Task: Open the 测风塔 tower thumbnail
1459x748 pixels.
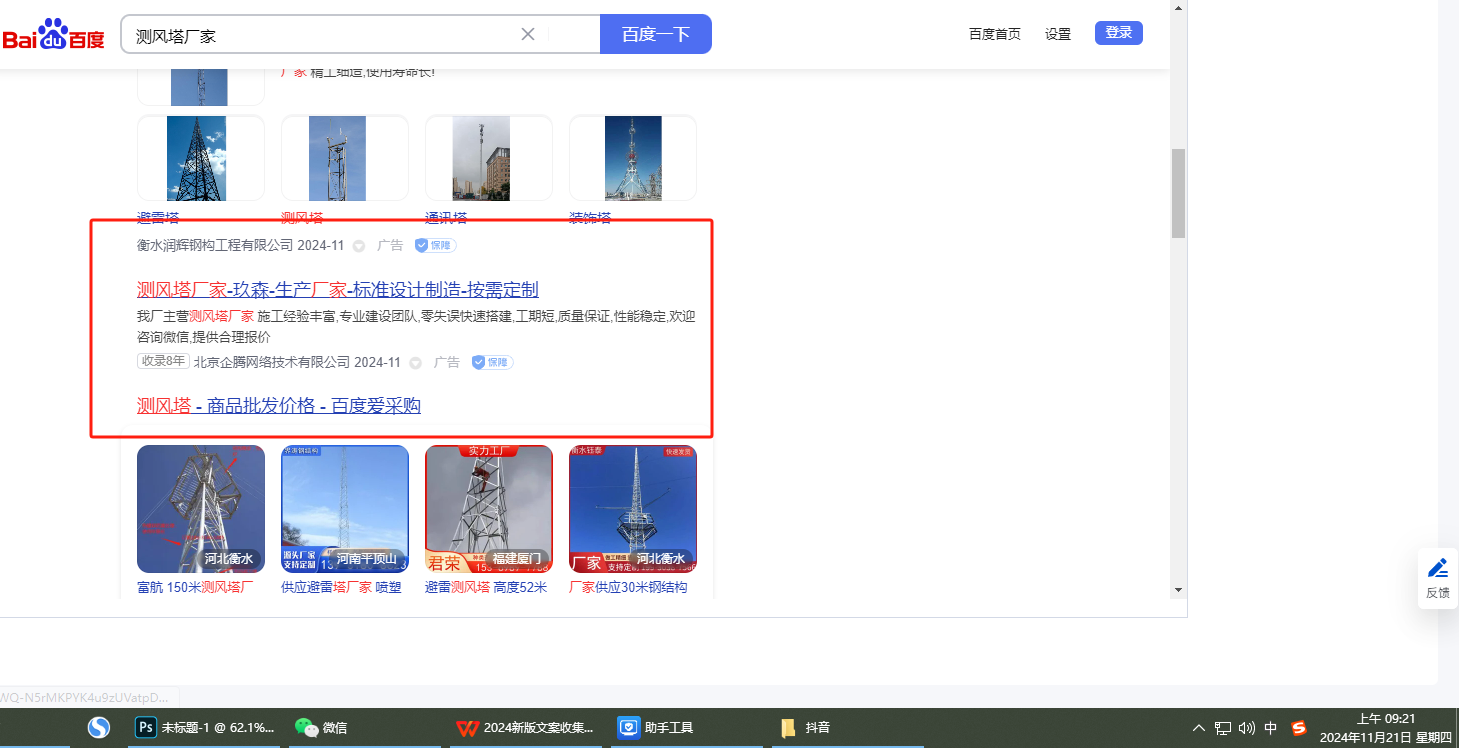Action: coord(345,158)
